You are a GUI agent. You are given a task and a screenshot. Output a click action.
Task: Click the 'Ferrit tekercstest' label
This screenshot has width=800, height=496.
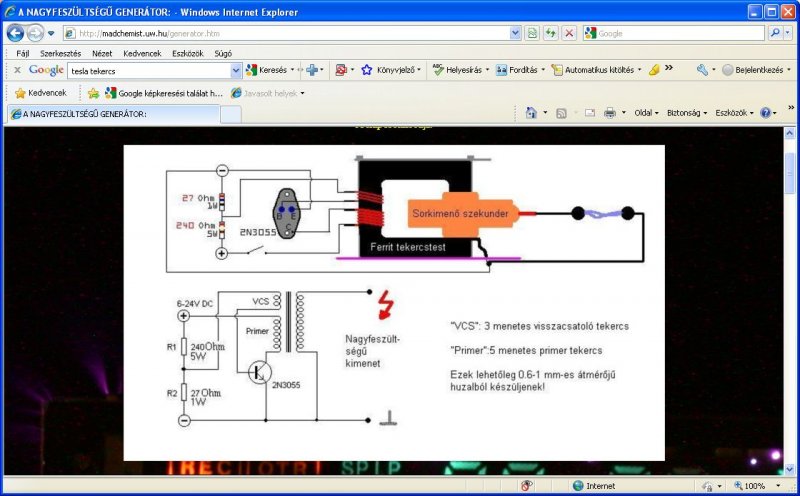click(408, 247)
